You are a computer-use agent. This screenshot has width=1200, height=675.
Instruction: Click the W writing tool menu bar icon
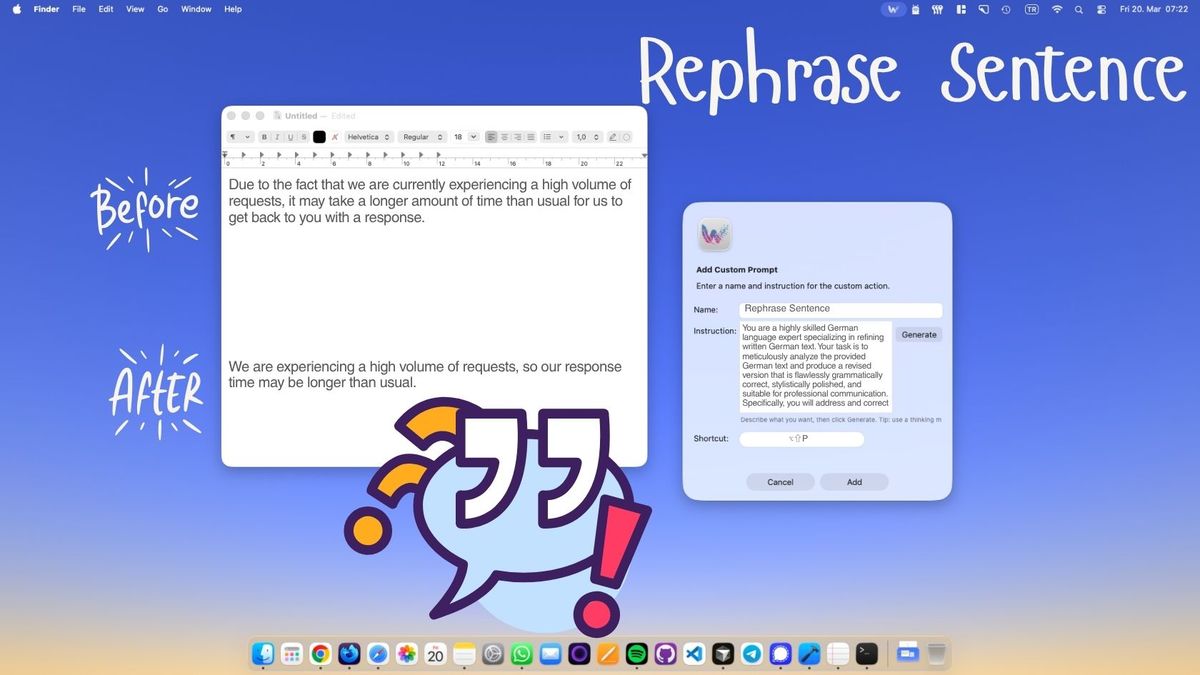tap(894, 9)
